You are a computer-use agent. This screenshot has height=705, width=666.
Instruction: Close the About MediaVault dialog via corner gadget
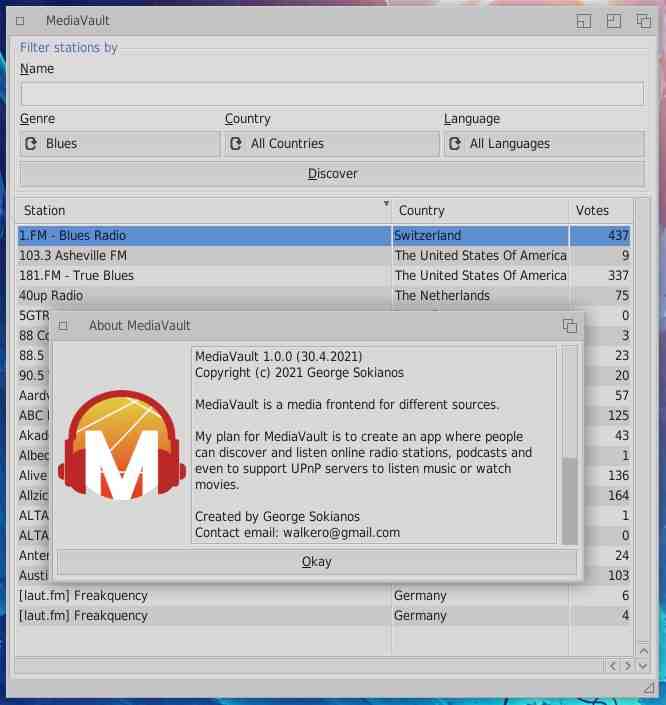click(x=64, y=325)
